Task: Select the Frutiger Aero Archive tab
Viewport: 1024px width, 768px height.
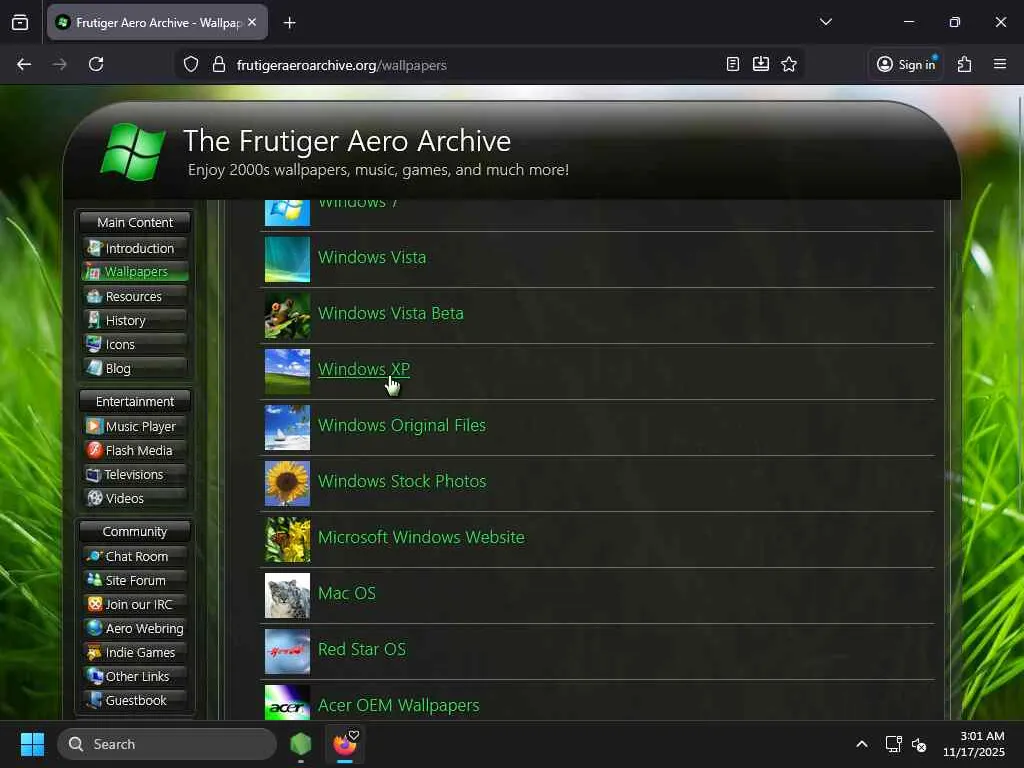Action: pyautogui.click(x=157, y=22)
